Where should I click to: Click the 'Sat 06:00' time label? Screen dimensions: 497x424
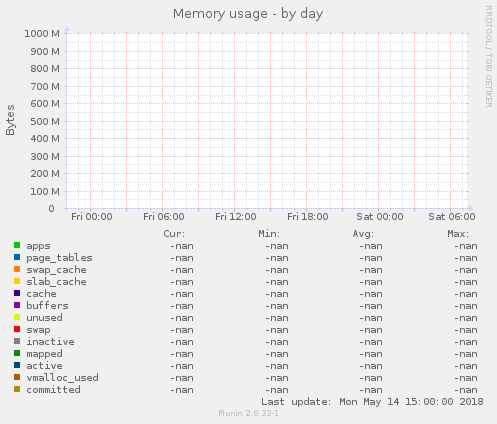pos(452,217)
